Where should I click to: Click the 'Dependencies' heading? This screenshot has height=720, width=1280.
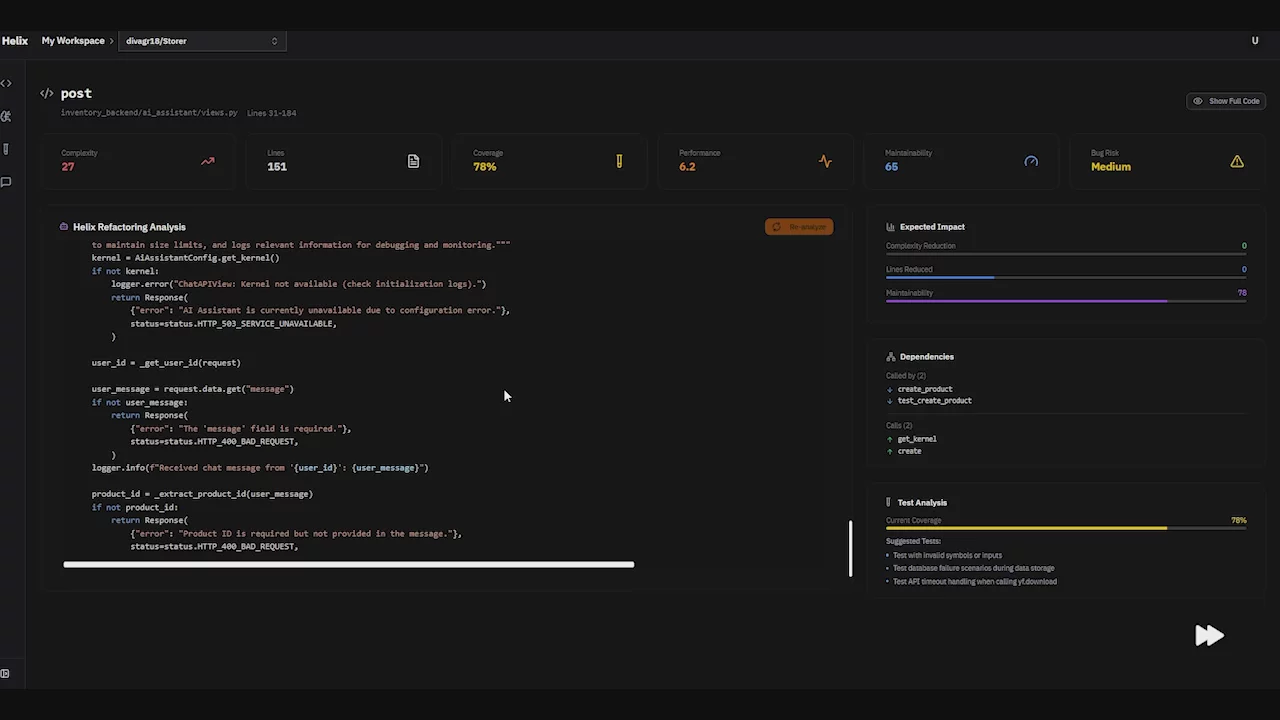tap(927, 357)
